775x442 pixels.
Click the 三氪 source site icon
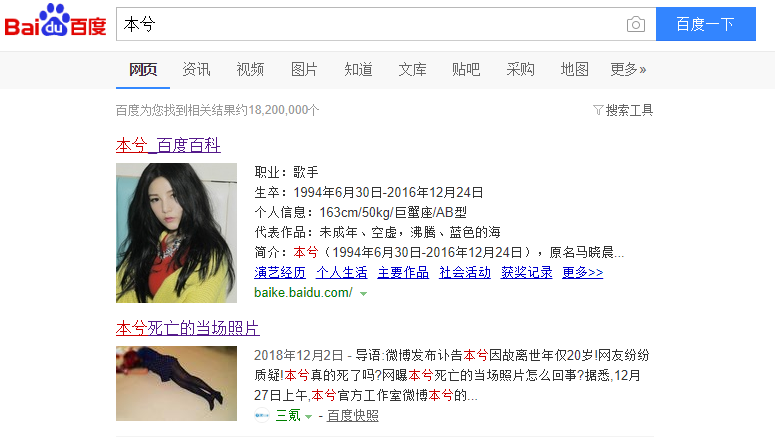click(262, 415)
